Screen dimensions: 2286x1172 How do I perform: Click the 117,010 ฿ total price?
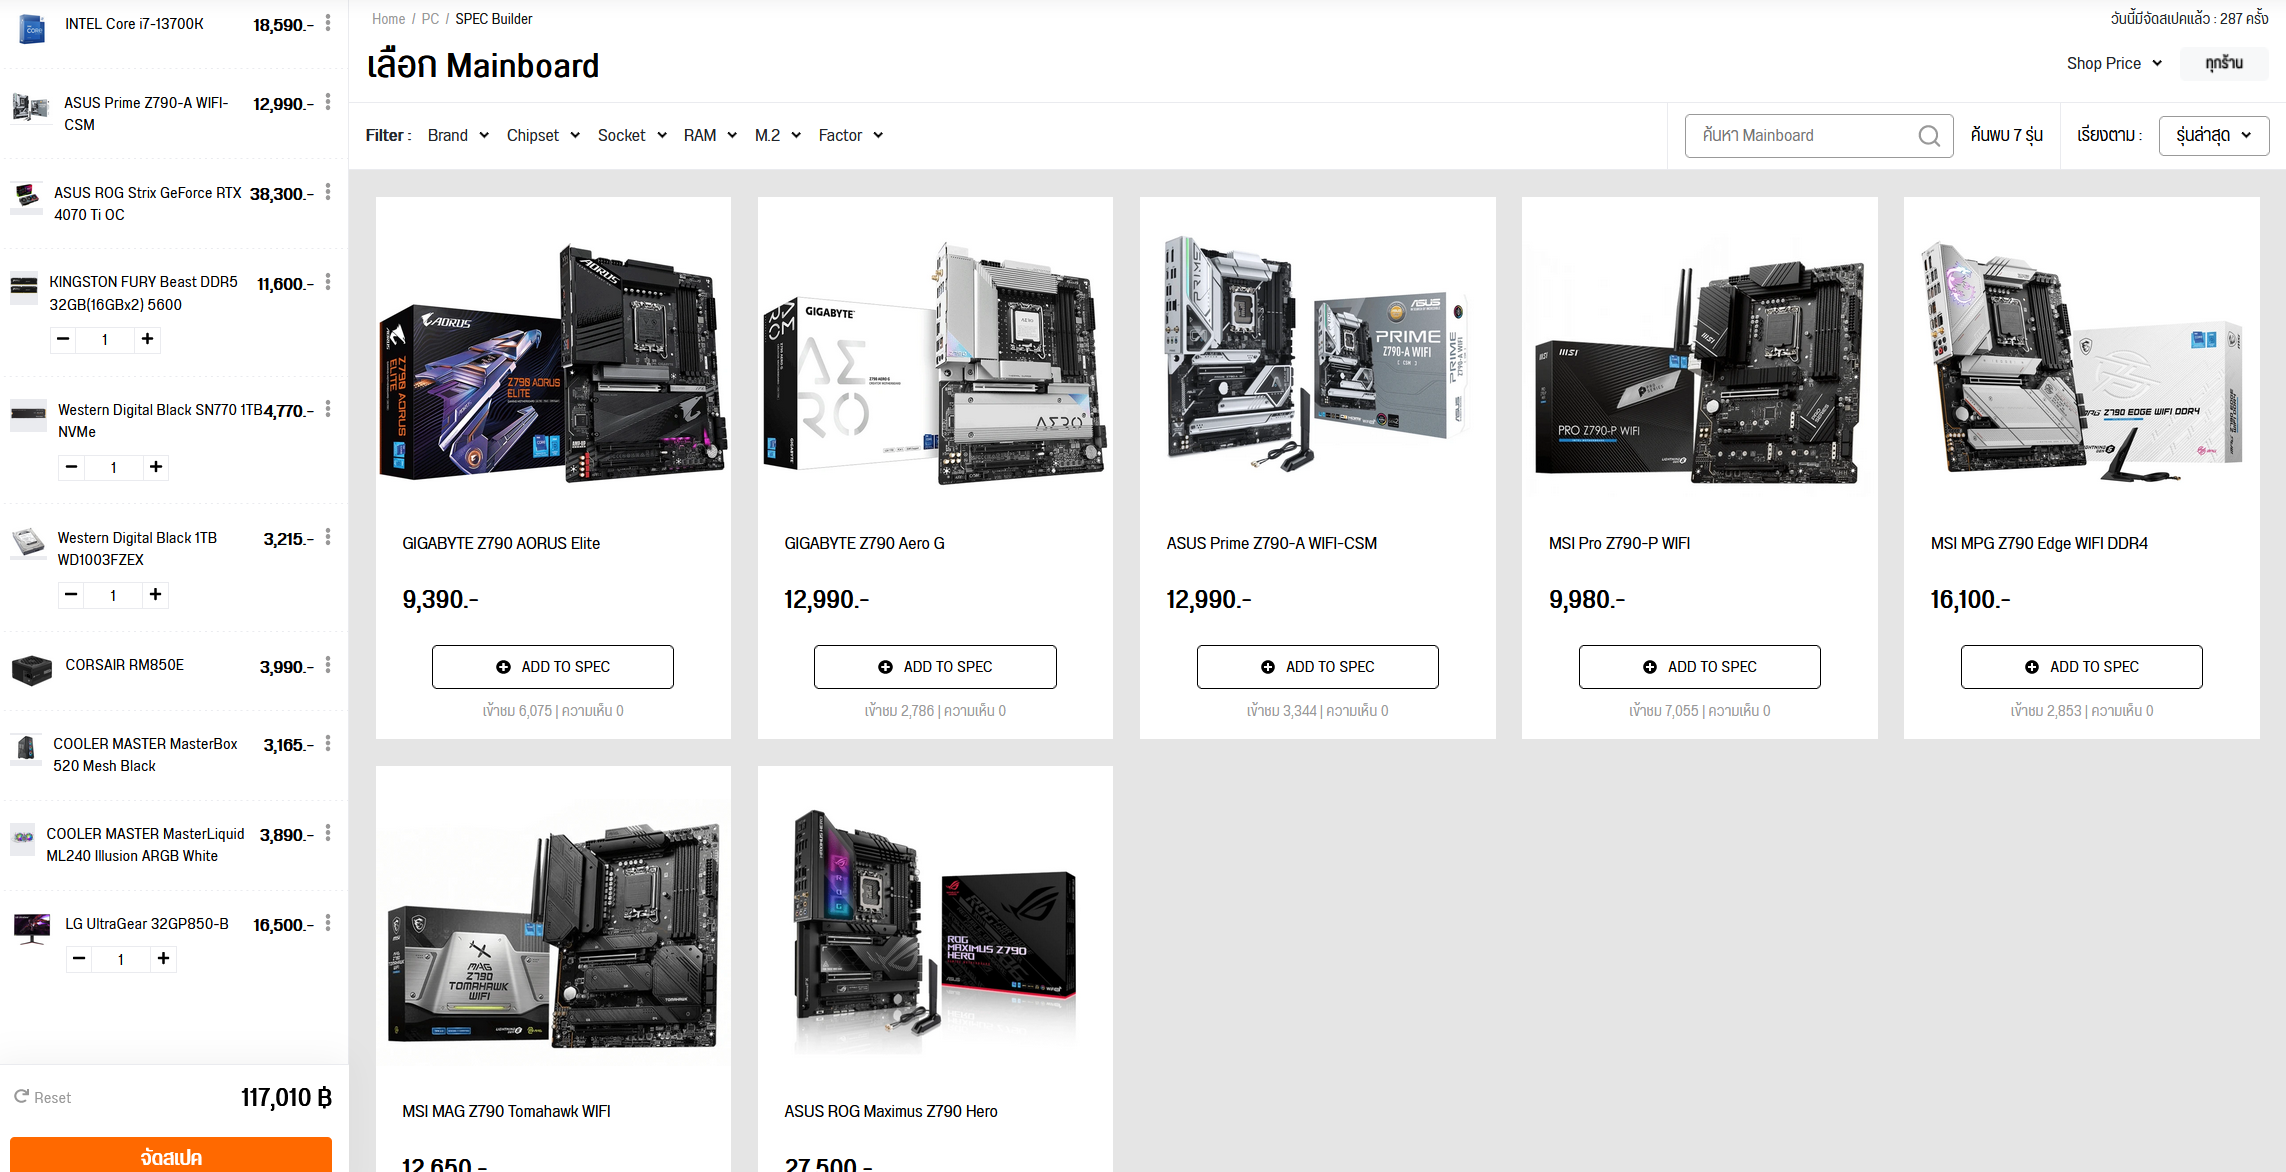tap(286, 1097)
